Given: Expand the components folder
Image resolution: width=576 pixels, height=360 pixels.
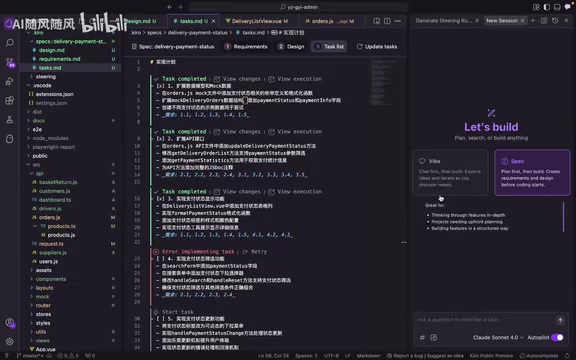Looking at the screenshot, I should (x=51, y=279).
